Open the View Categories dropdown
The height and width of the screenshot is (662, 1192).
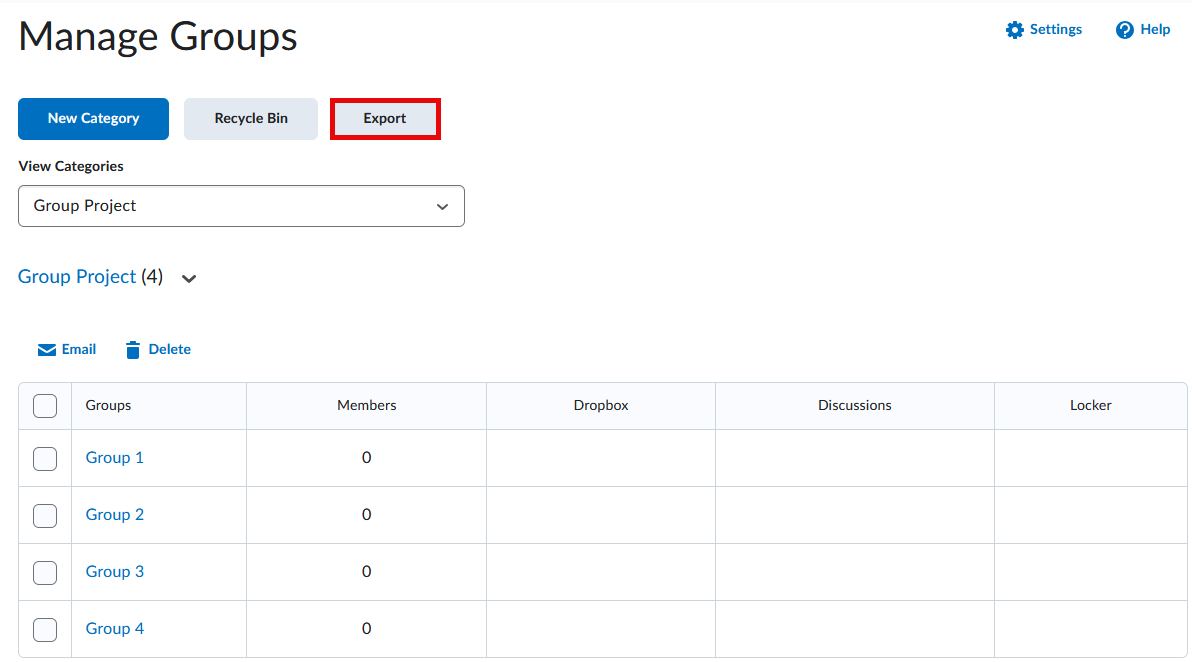tap(241, 206)
